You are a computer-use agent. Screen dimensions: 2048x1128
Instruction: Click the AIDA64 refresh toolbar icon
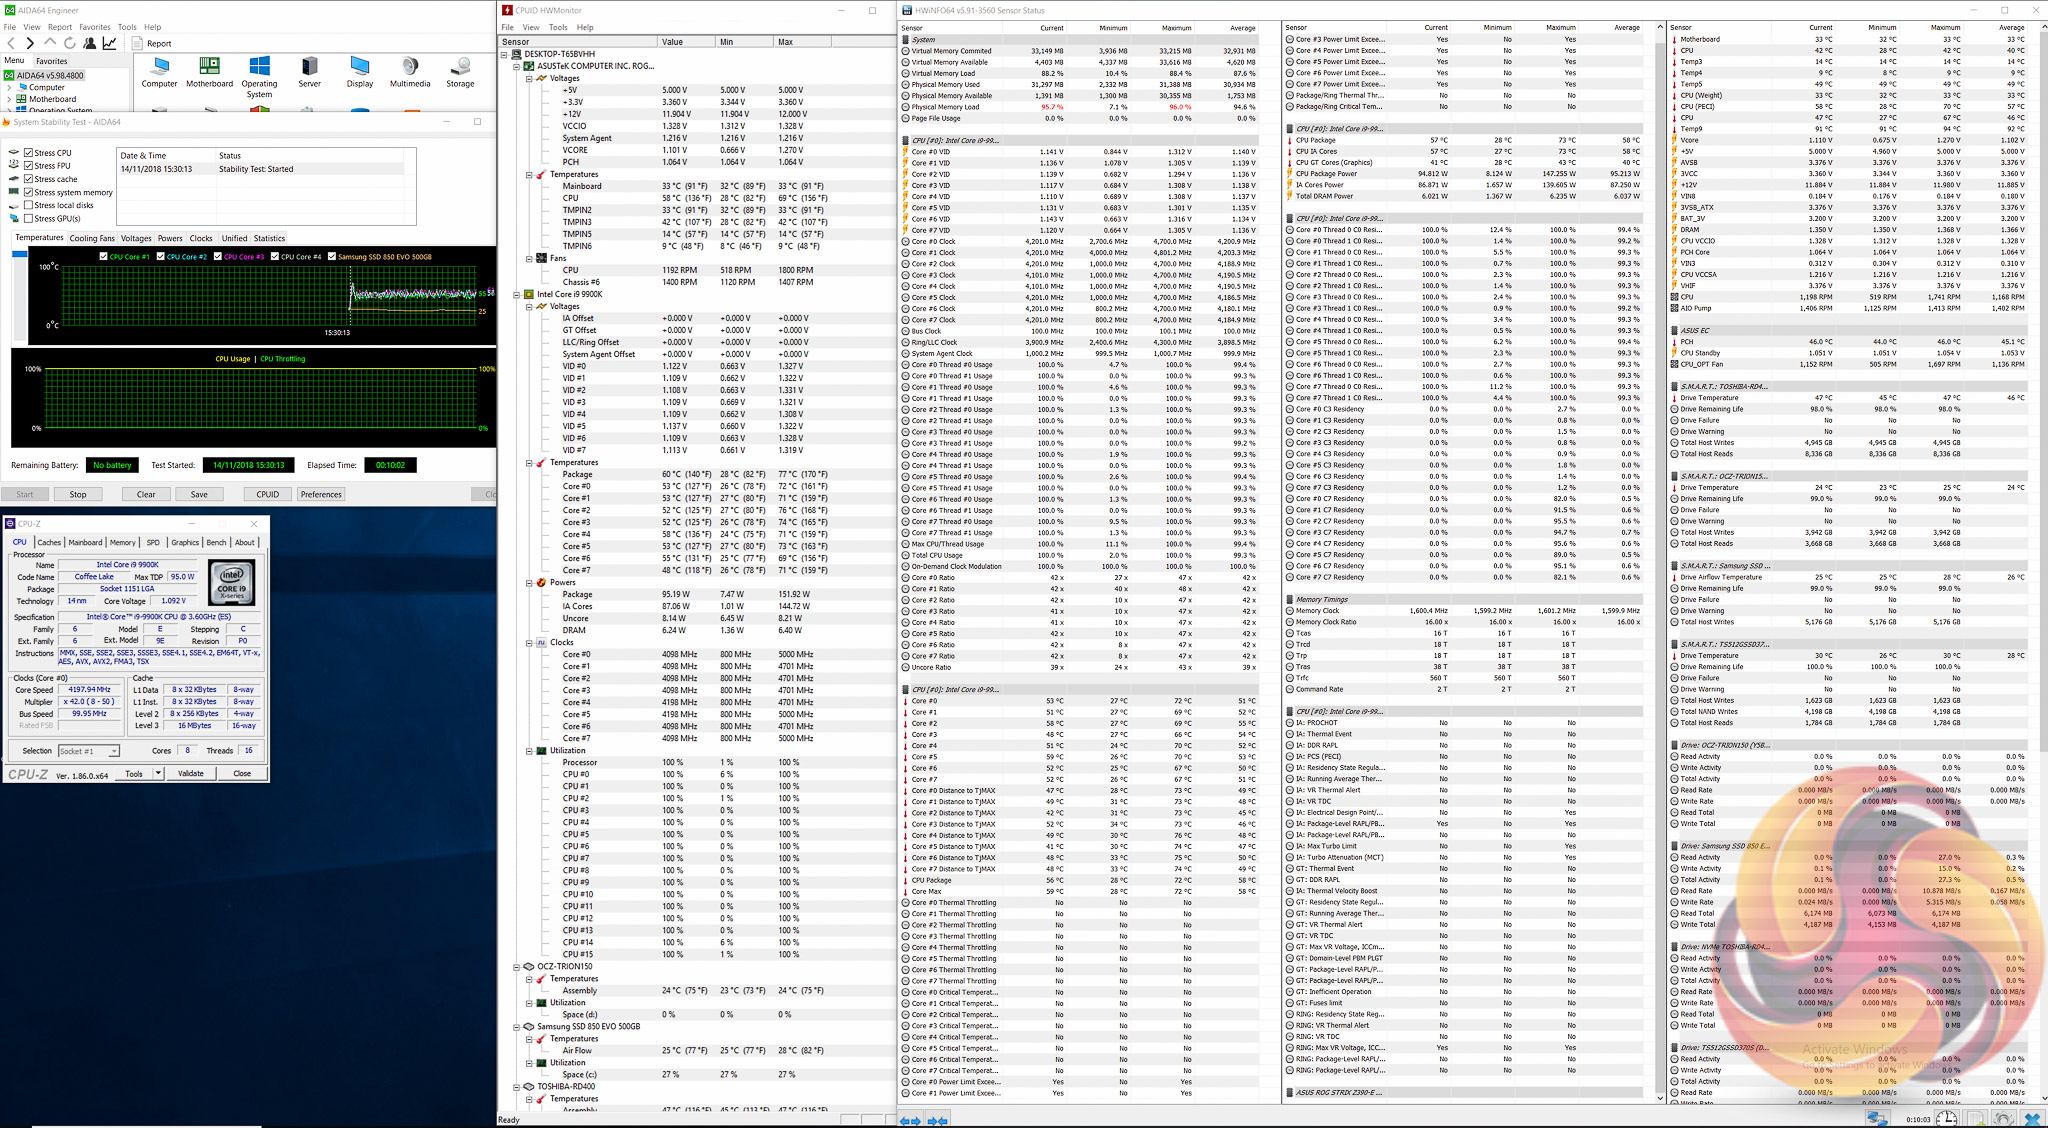tap(69, 43)
